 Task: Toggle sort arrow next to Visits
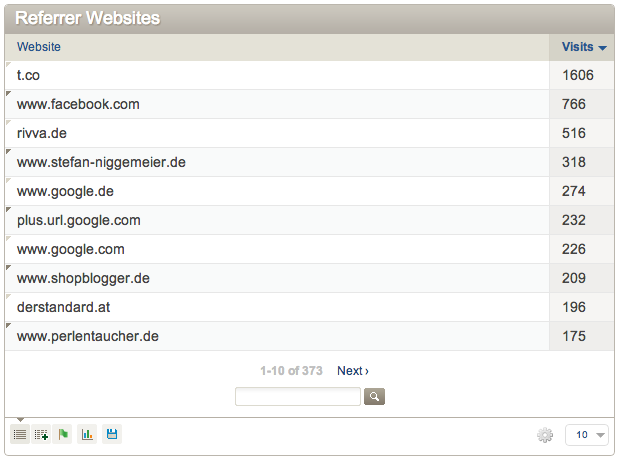pyautogui.click(x=602, y=48)
